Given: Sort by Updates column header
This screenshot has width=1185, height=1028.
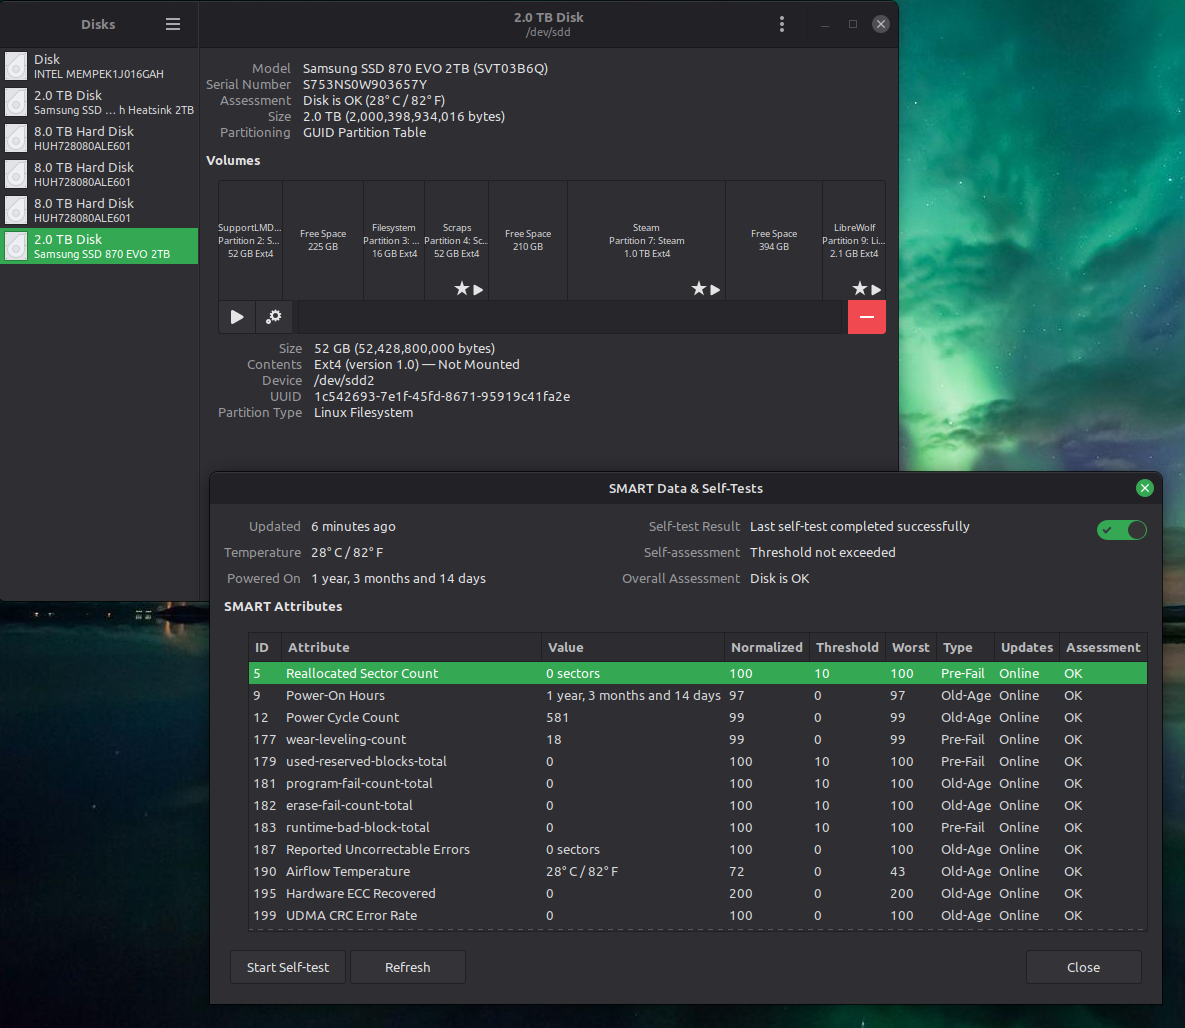Looking at the screenshot, I should coord(1026,647).
